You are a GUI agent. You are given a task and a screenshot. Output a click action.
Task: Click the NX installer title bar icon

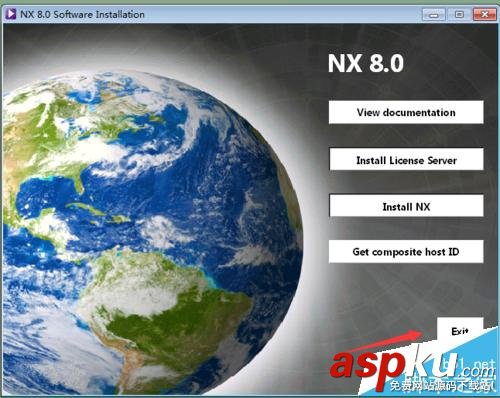pyautogui.click(x=10, y=14)
